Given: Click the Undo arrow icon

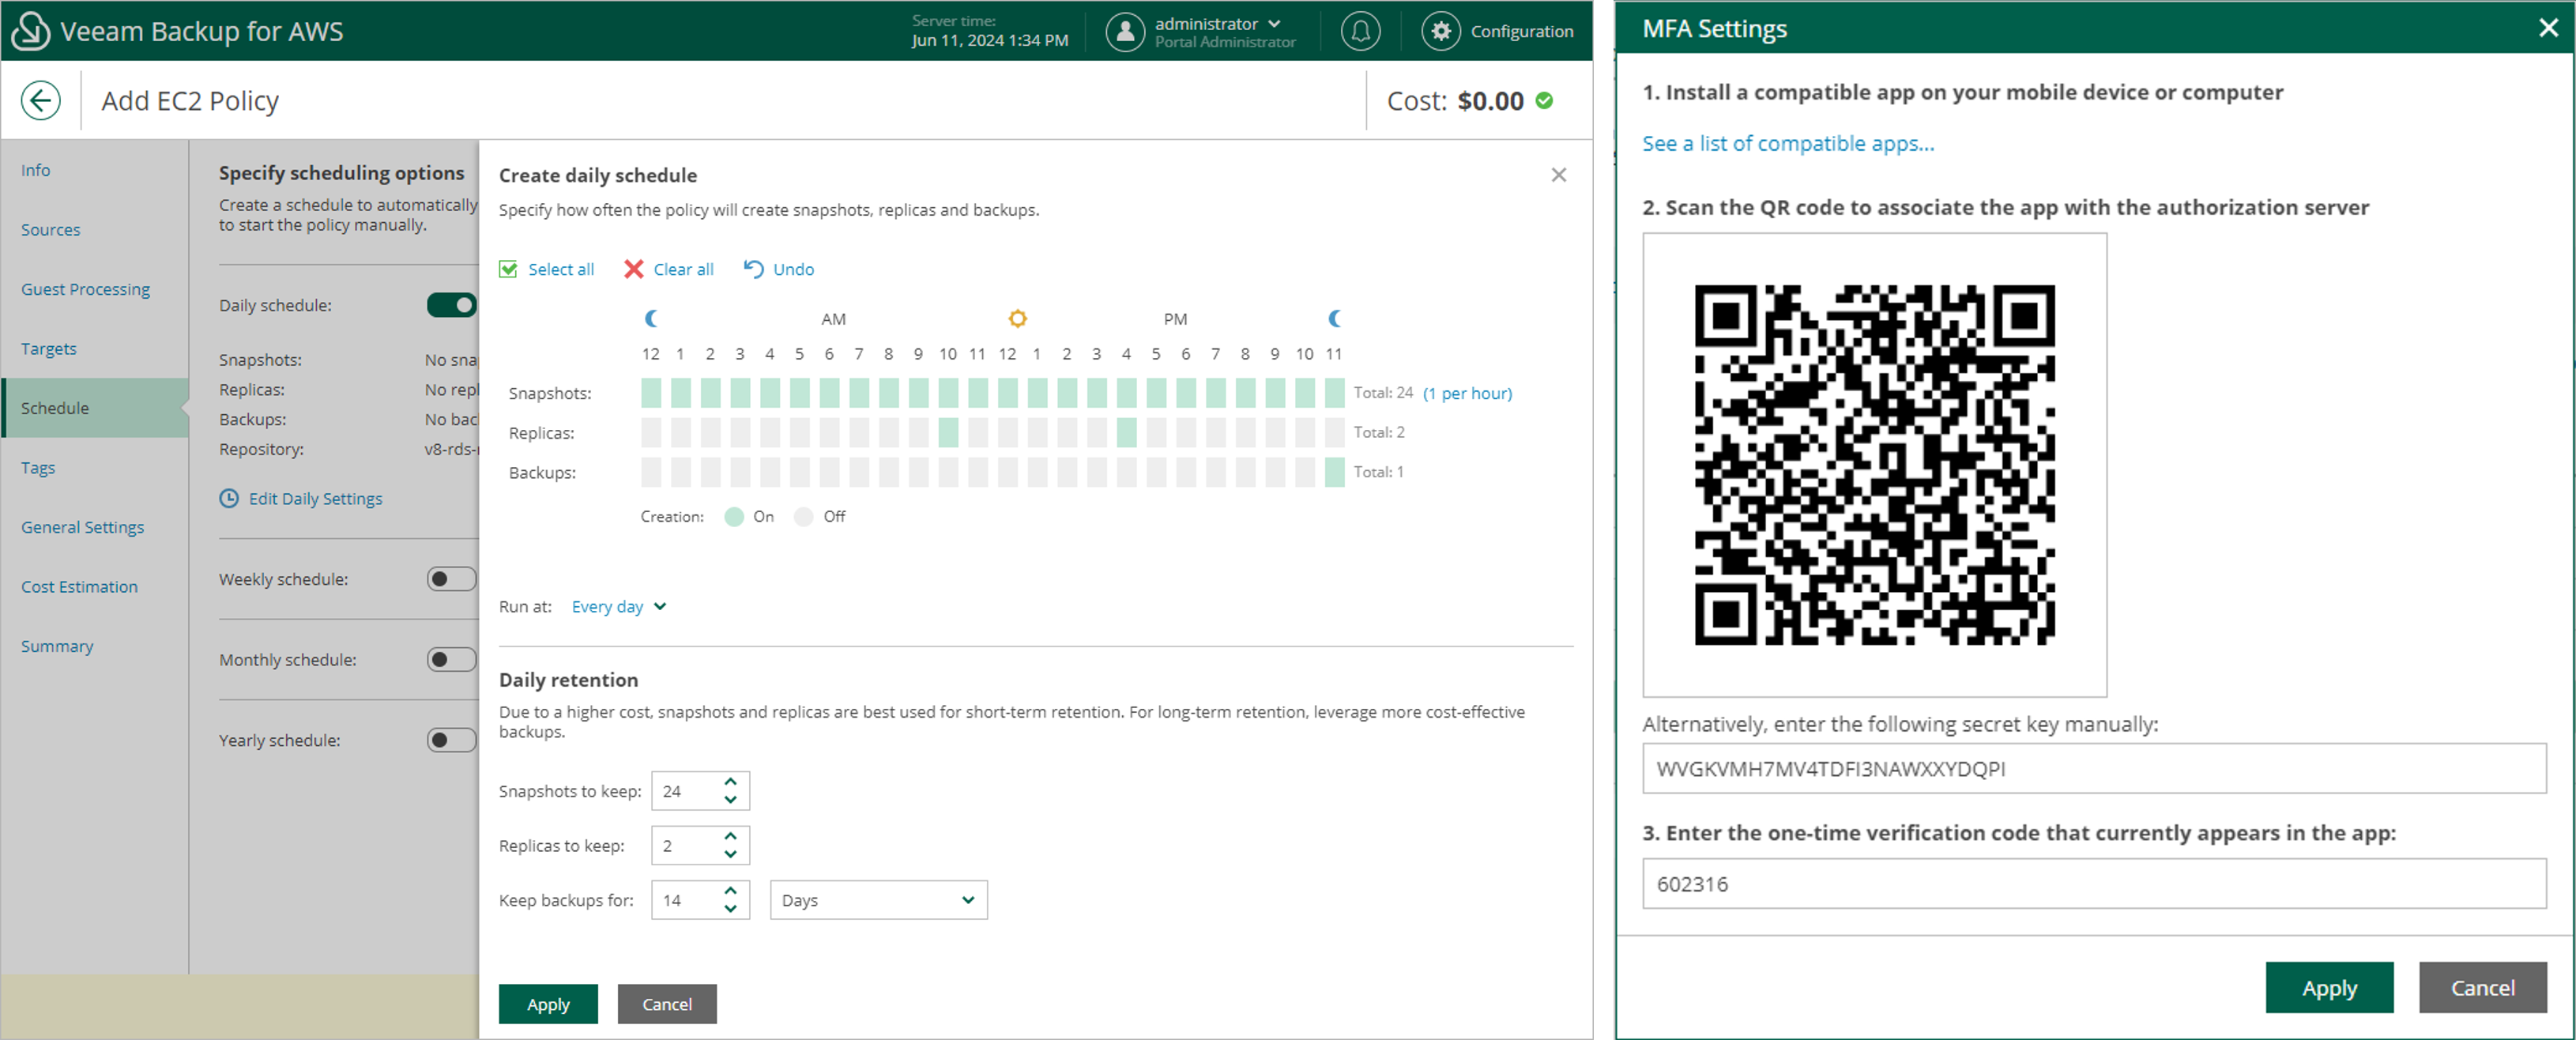Looking at the screenshot, I should [x=753, y=269].
